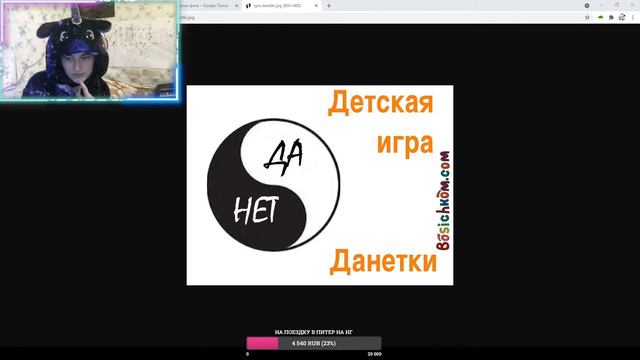The width and height of the screenshot is (640, 360).
Task: Click the address bar URL text
Action: [188, 18]
